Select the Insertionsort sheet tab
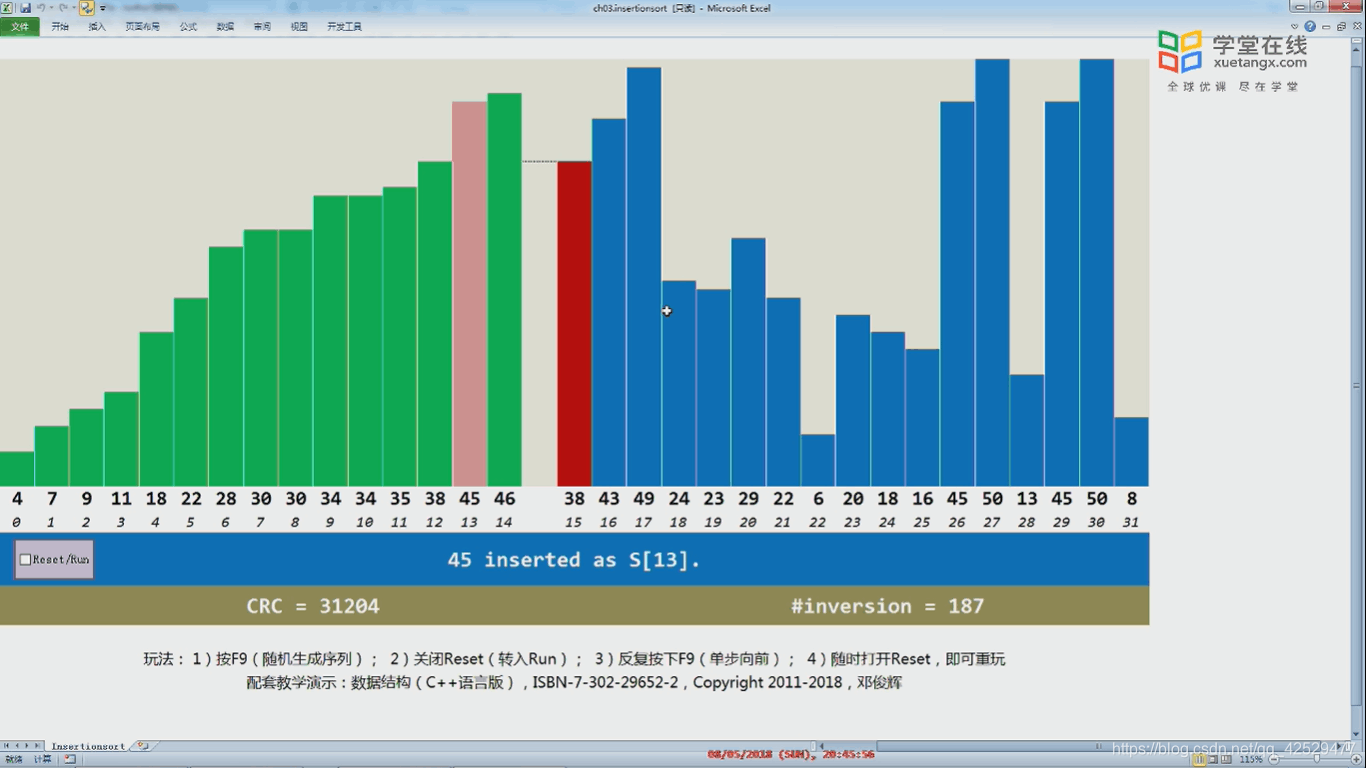 [x=88, y=746]
